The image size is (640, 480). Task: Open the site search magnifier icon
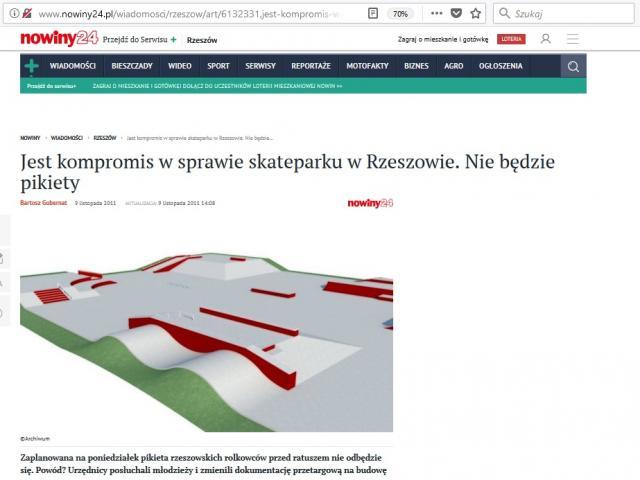573,67
